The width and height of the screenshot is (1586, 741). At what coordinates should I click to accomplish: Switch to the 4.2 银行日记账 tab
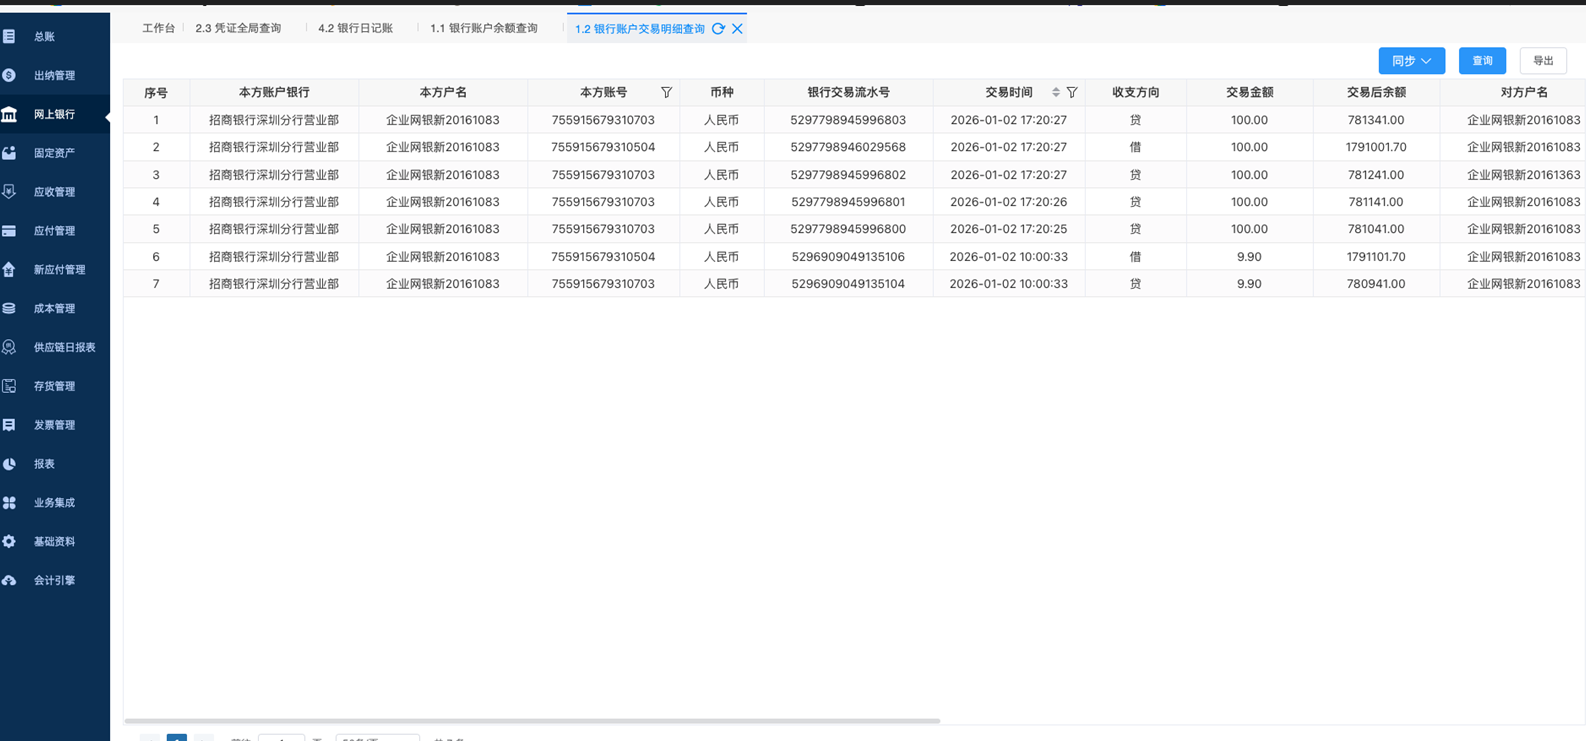(x=355, y=28)
